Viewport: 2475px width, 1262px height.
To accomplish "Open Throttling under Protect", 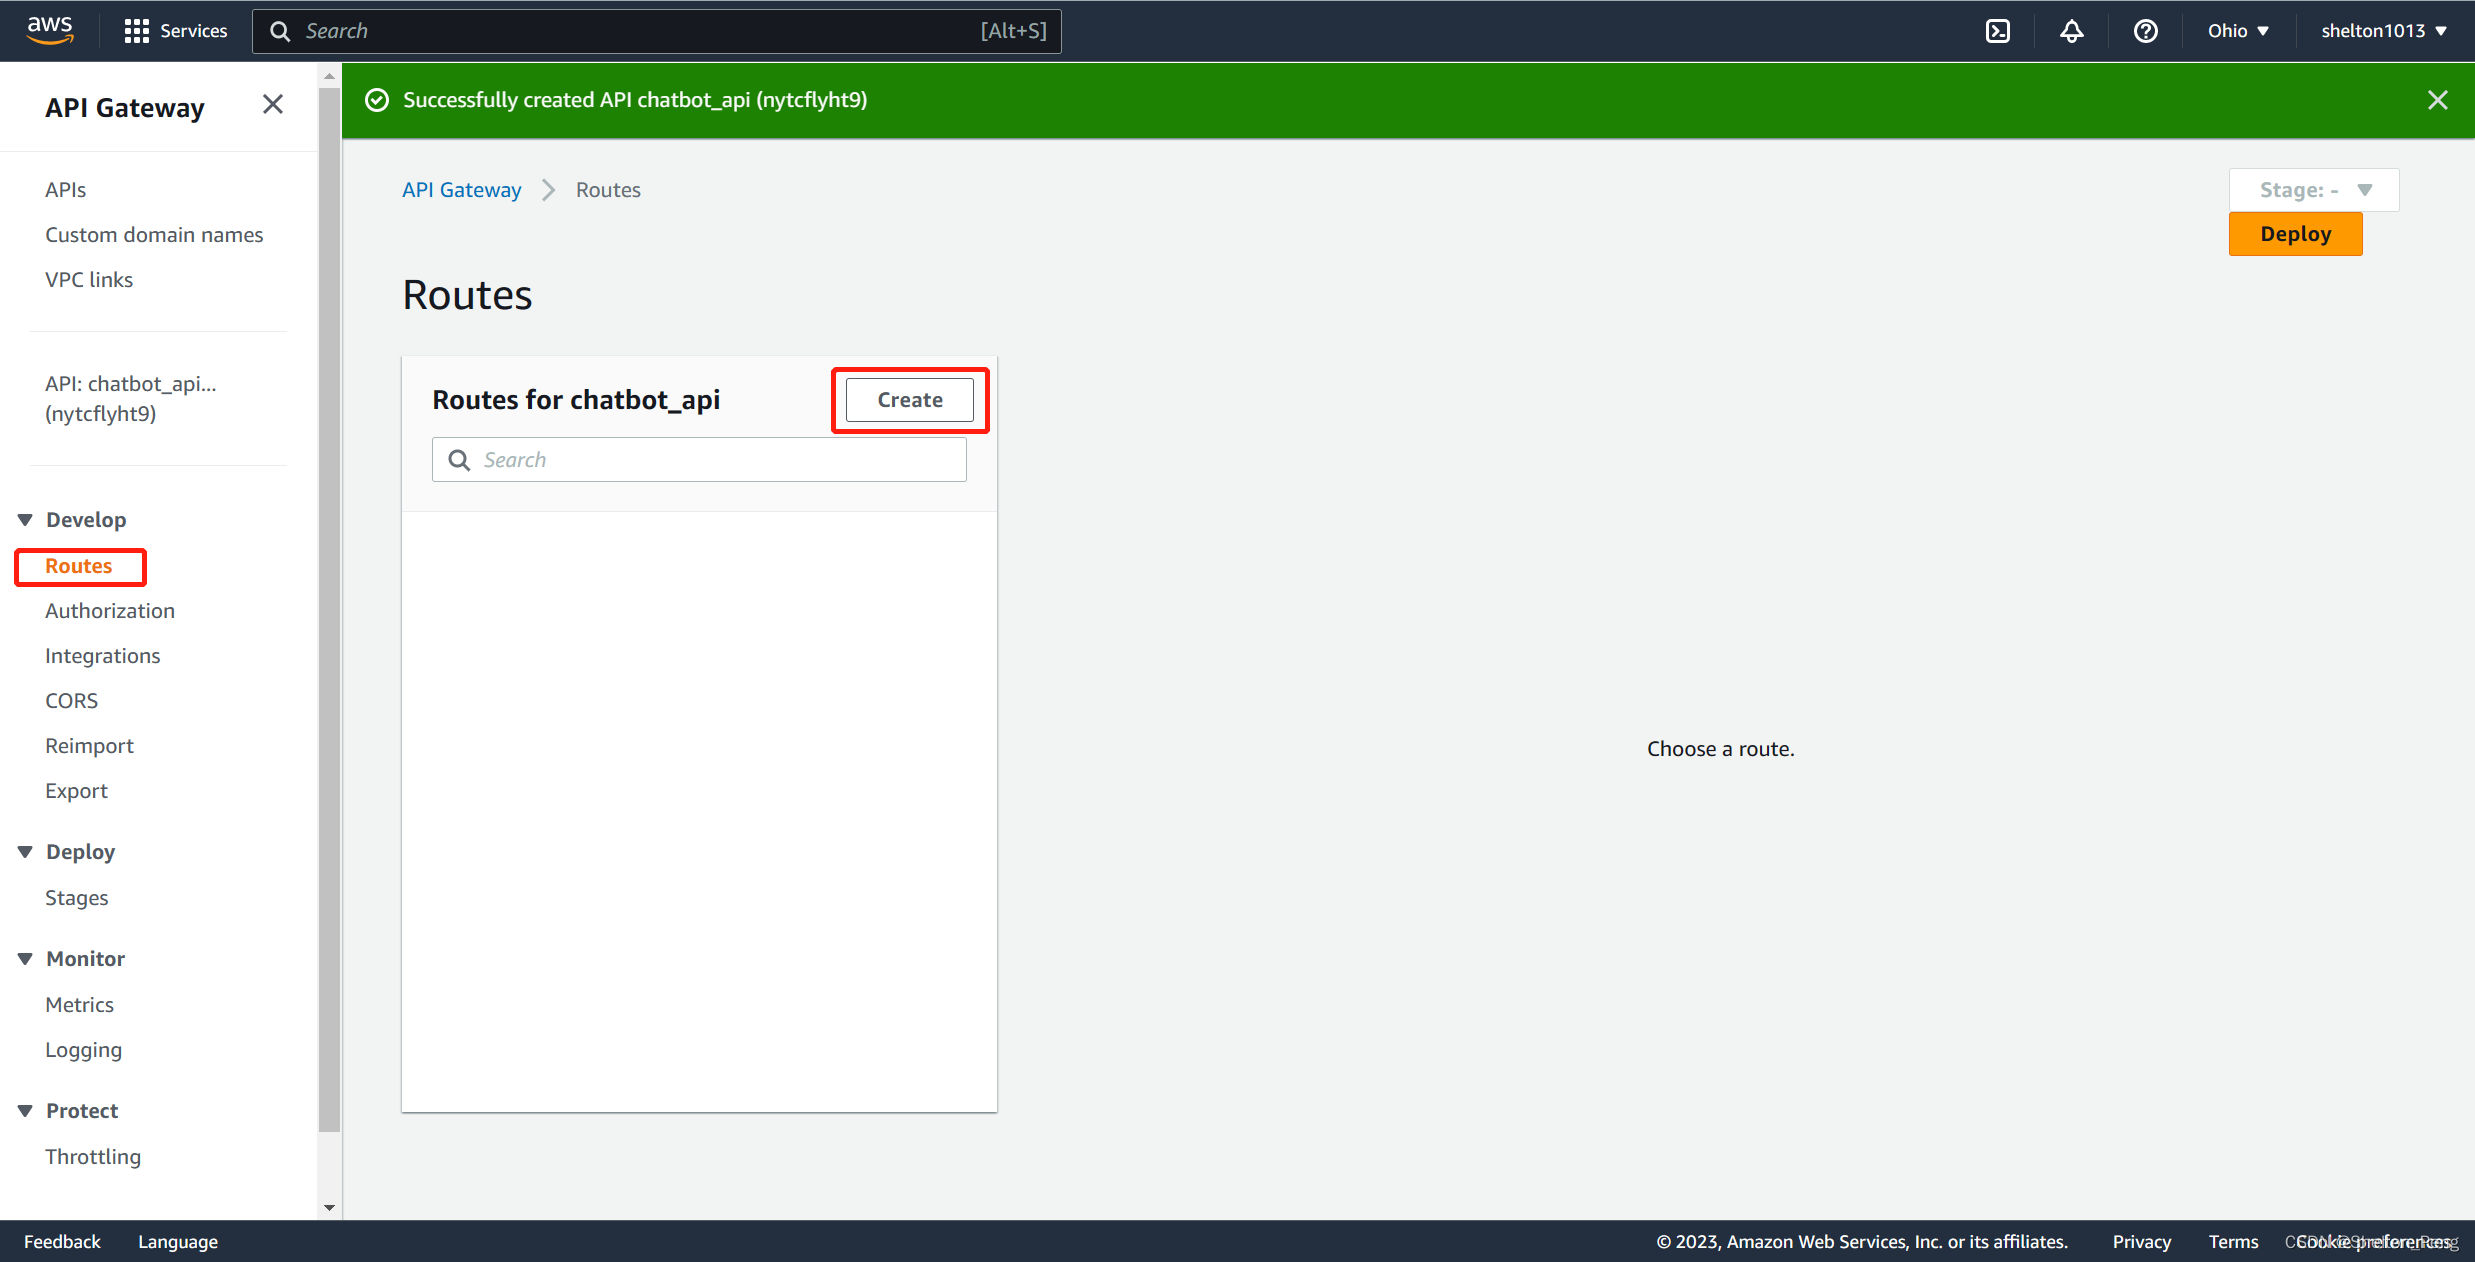I will pos(93,1157).
